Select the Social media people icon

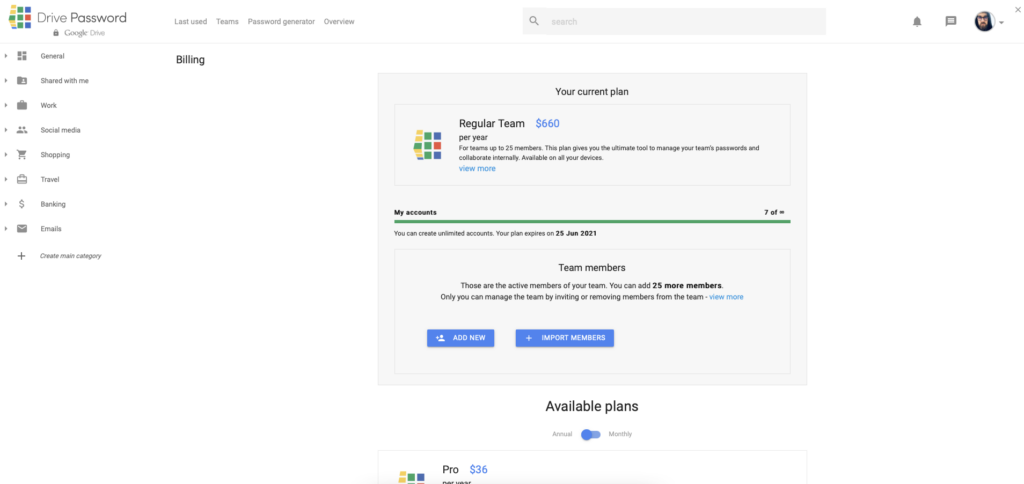22,130
